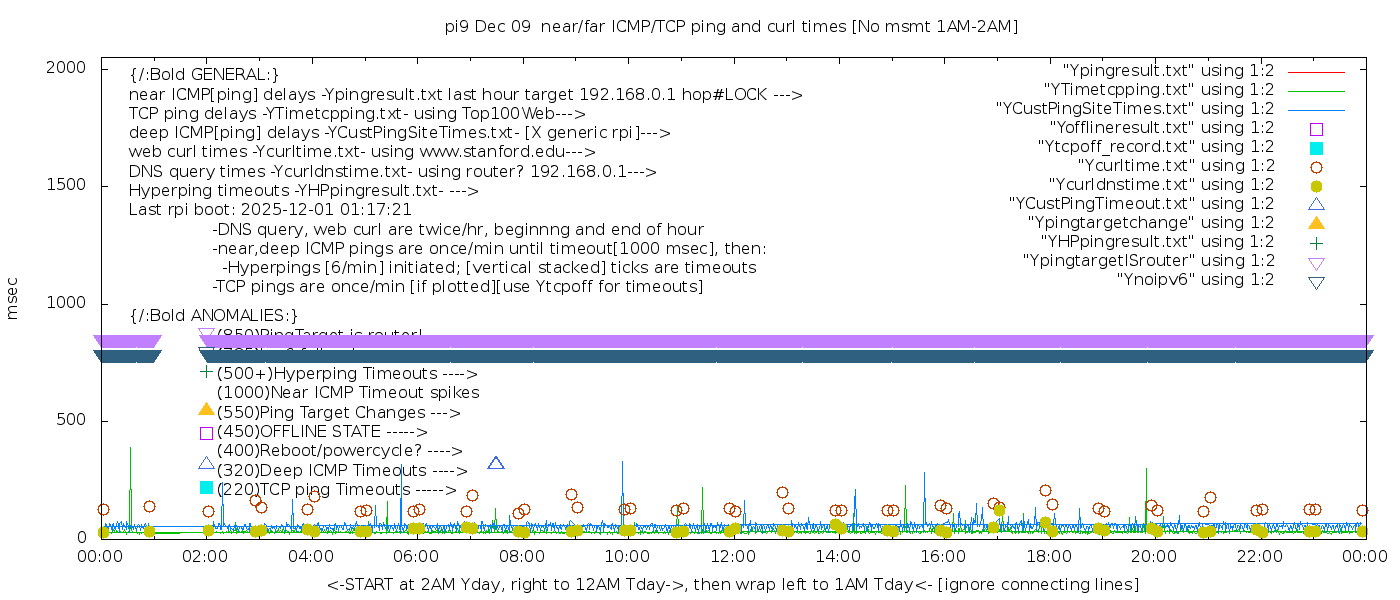Click the purple square beside the Yofflineresult.txt legend entry
Image resolution: width=1400 pixels, height=600 pixels.
click(1316, 128)
